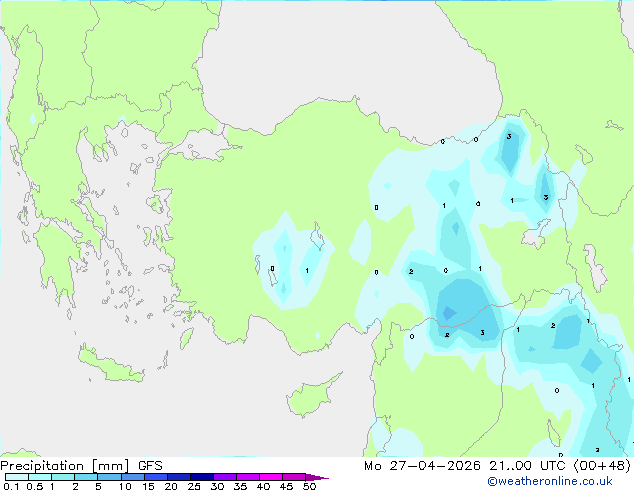Click the 'Precipitation [mm]' title text
The image size is (634, 490).
[65, 466]
